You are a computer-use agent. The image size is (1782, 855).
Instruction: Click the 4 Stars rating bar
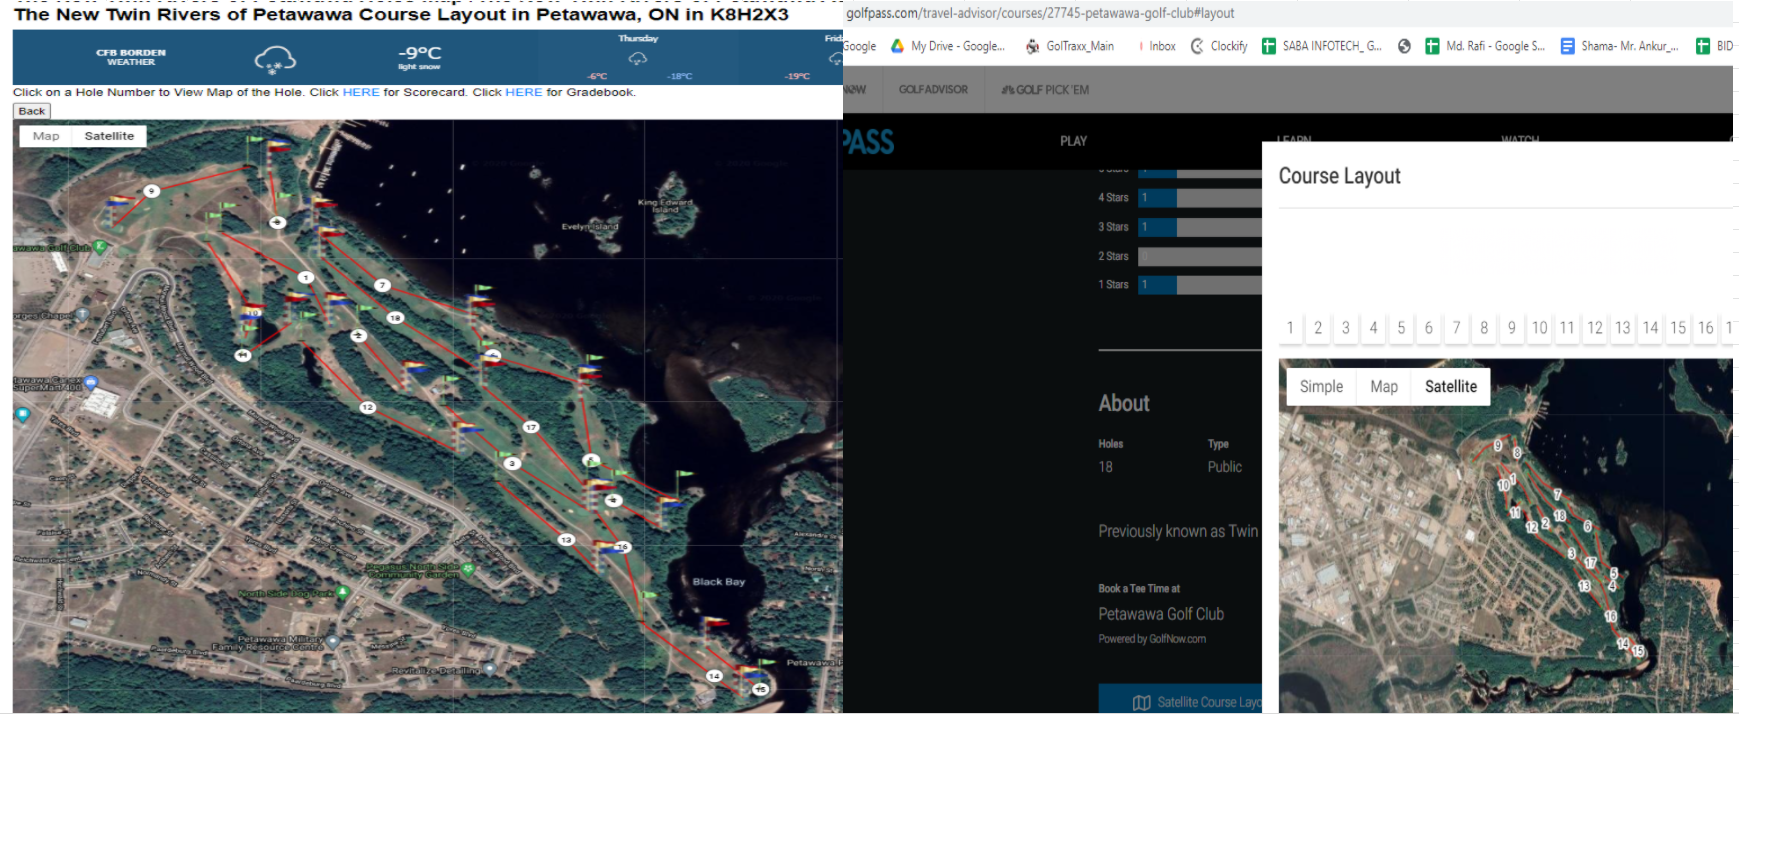tap(1200, 198)
